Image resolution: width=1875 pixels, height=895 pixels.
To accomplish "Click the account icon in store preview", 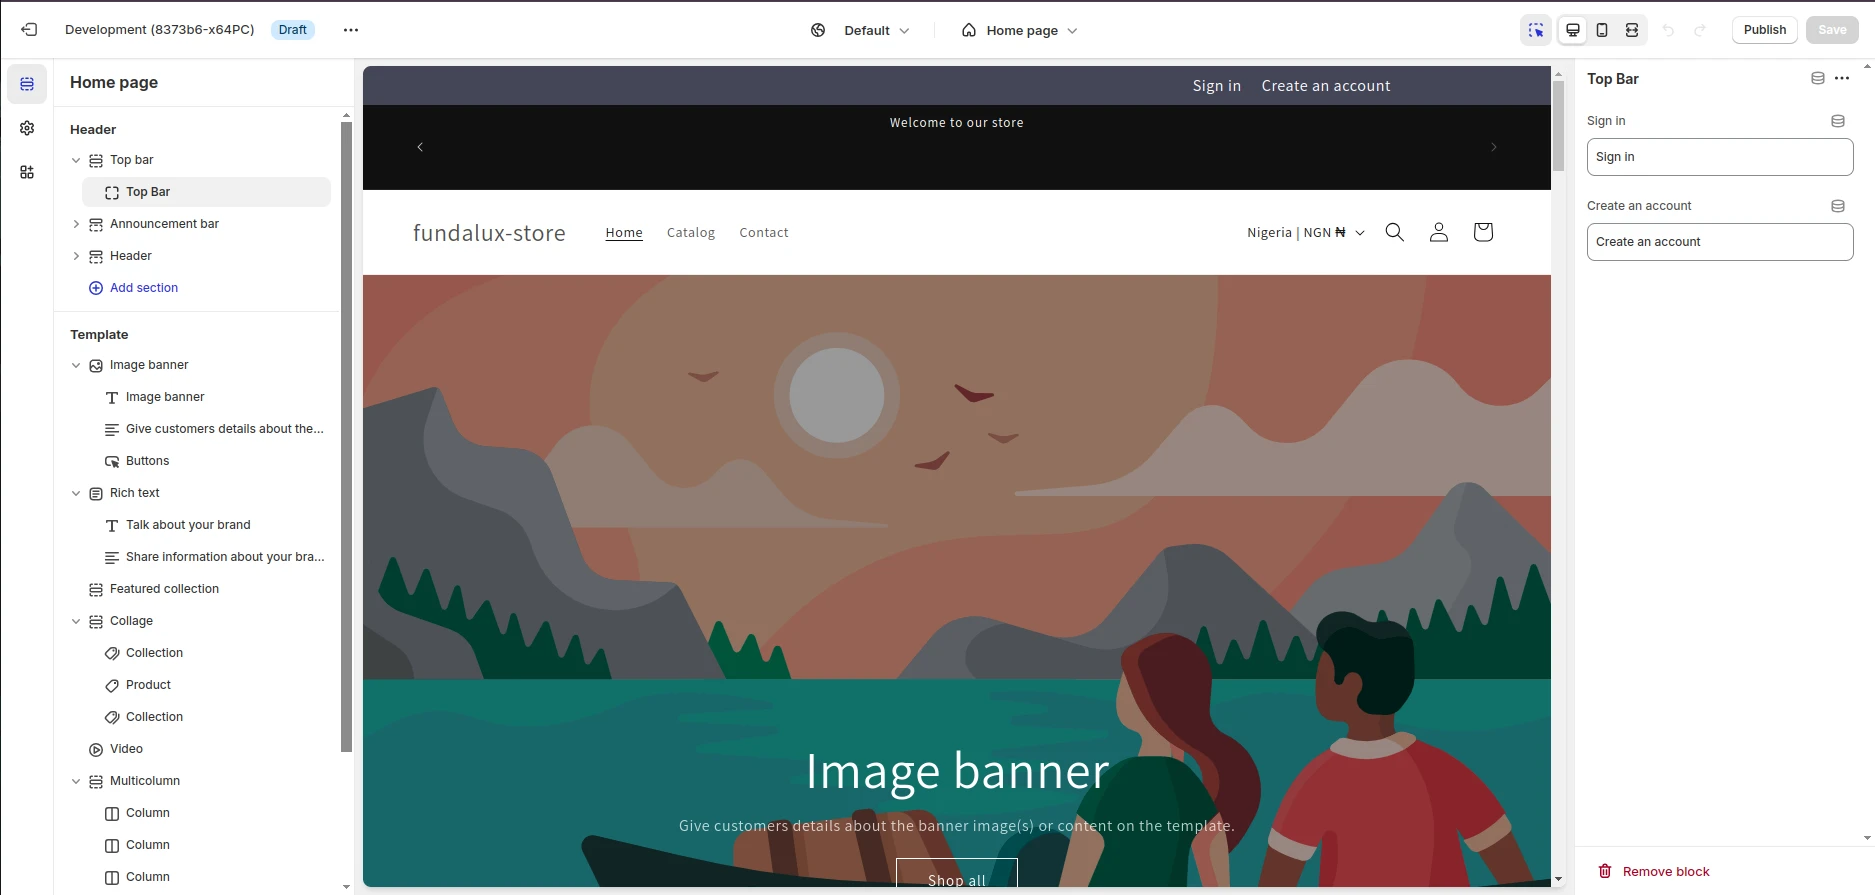I will (x=1438, y=232).
